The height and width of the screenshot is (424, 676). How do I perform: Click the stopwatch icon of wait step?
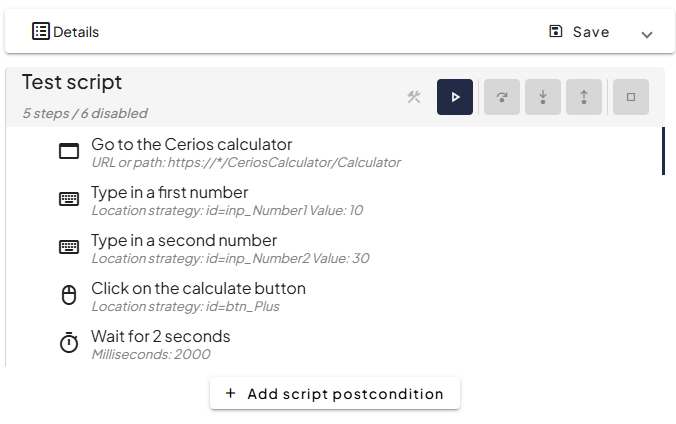69,343
